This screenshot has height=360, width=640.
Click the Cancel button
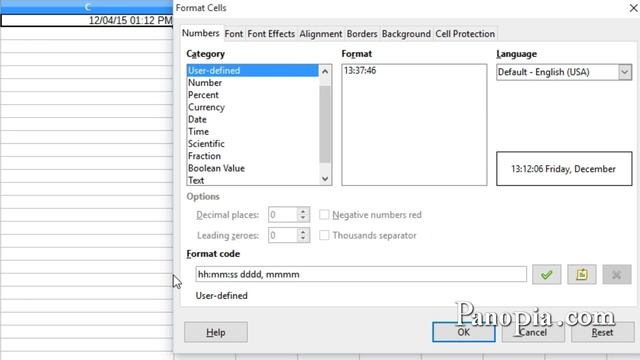coord(533,332)
